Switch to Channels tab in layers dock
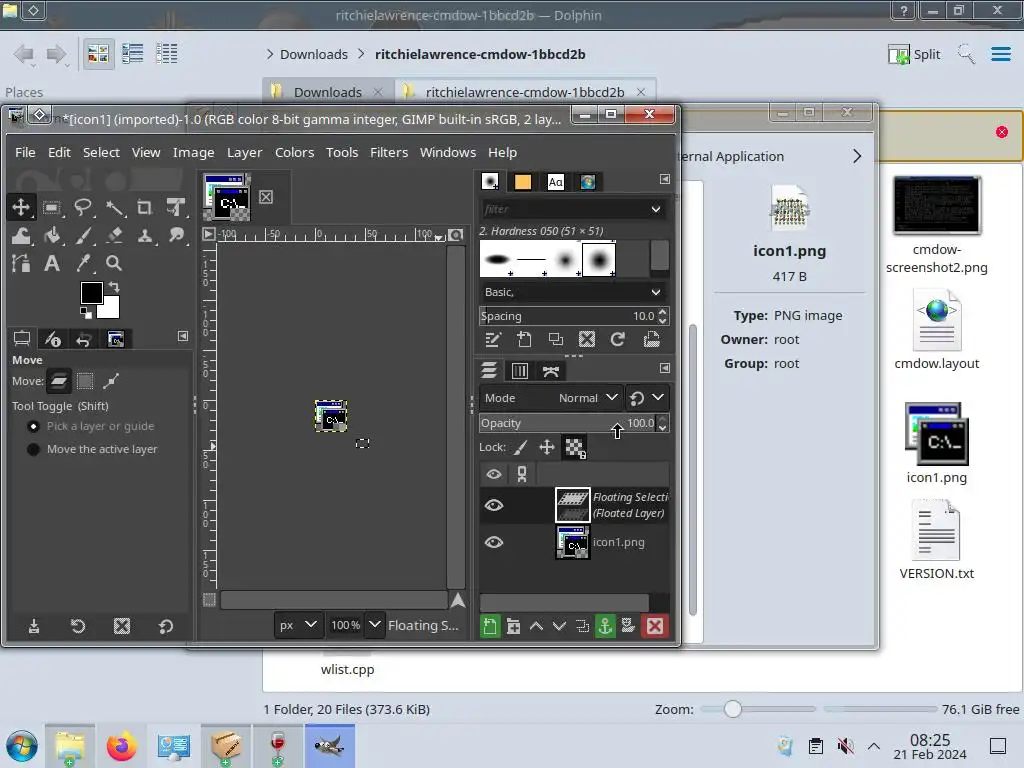This screenshot has width=1024, height=768. (x=520, y=371)
